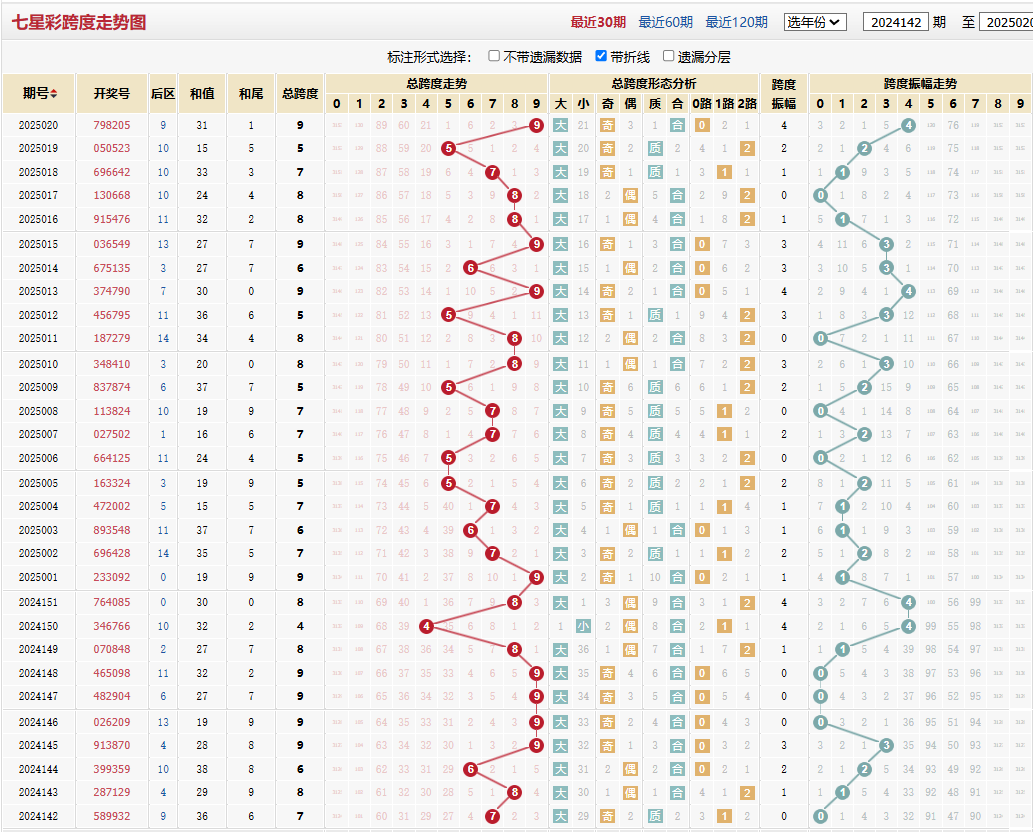Click red ball 5 in row 2025019

coord(449,148)
